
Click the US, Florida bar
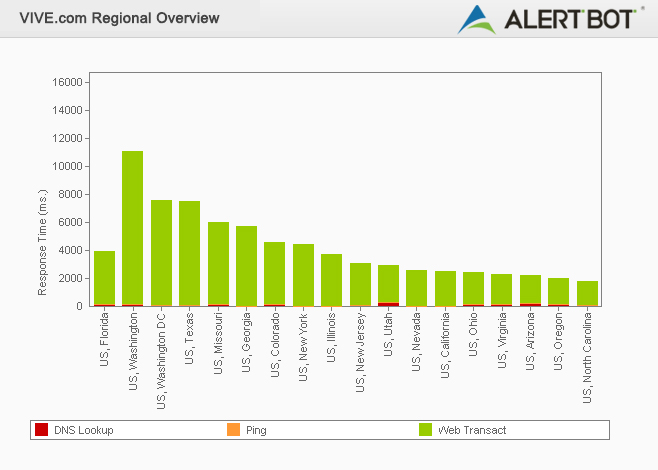tap(104, 278)
